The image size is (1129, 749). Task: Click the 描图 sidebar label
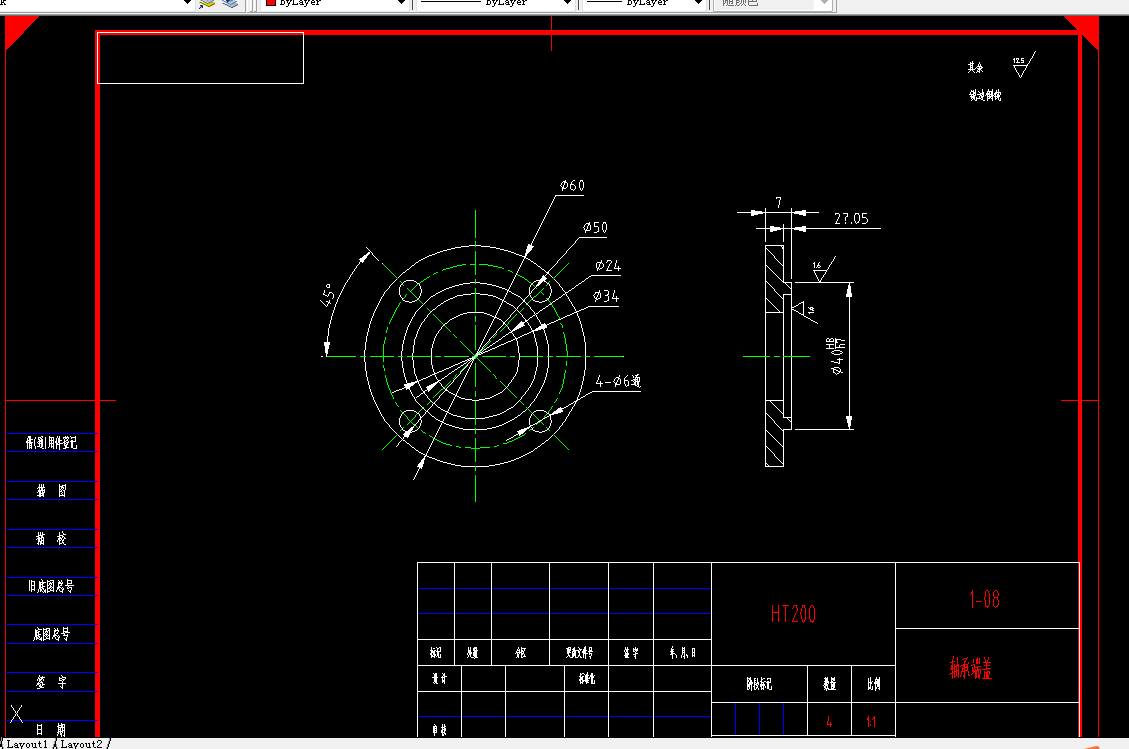click(x=51, y=490)
